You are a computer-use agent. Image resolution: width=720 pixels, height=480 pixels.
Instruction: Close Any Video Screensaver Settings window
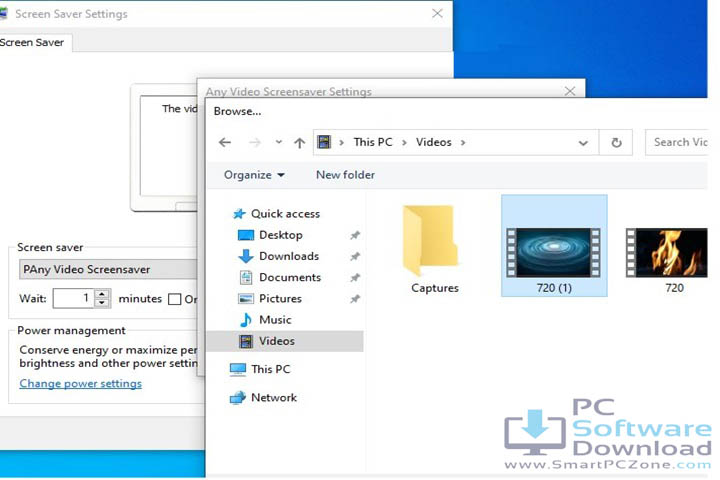570,91
